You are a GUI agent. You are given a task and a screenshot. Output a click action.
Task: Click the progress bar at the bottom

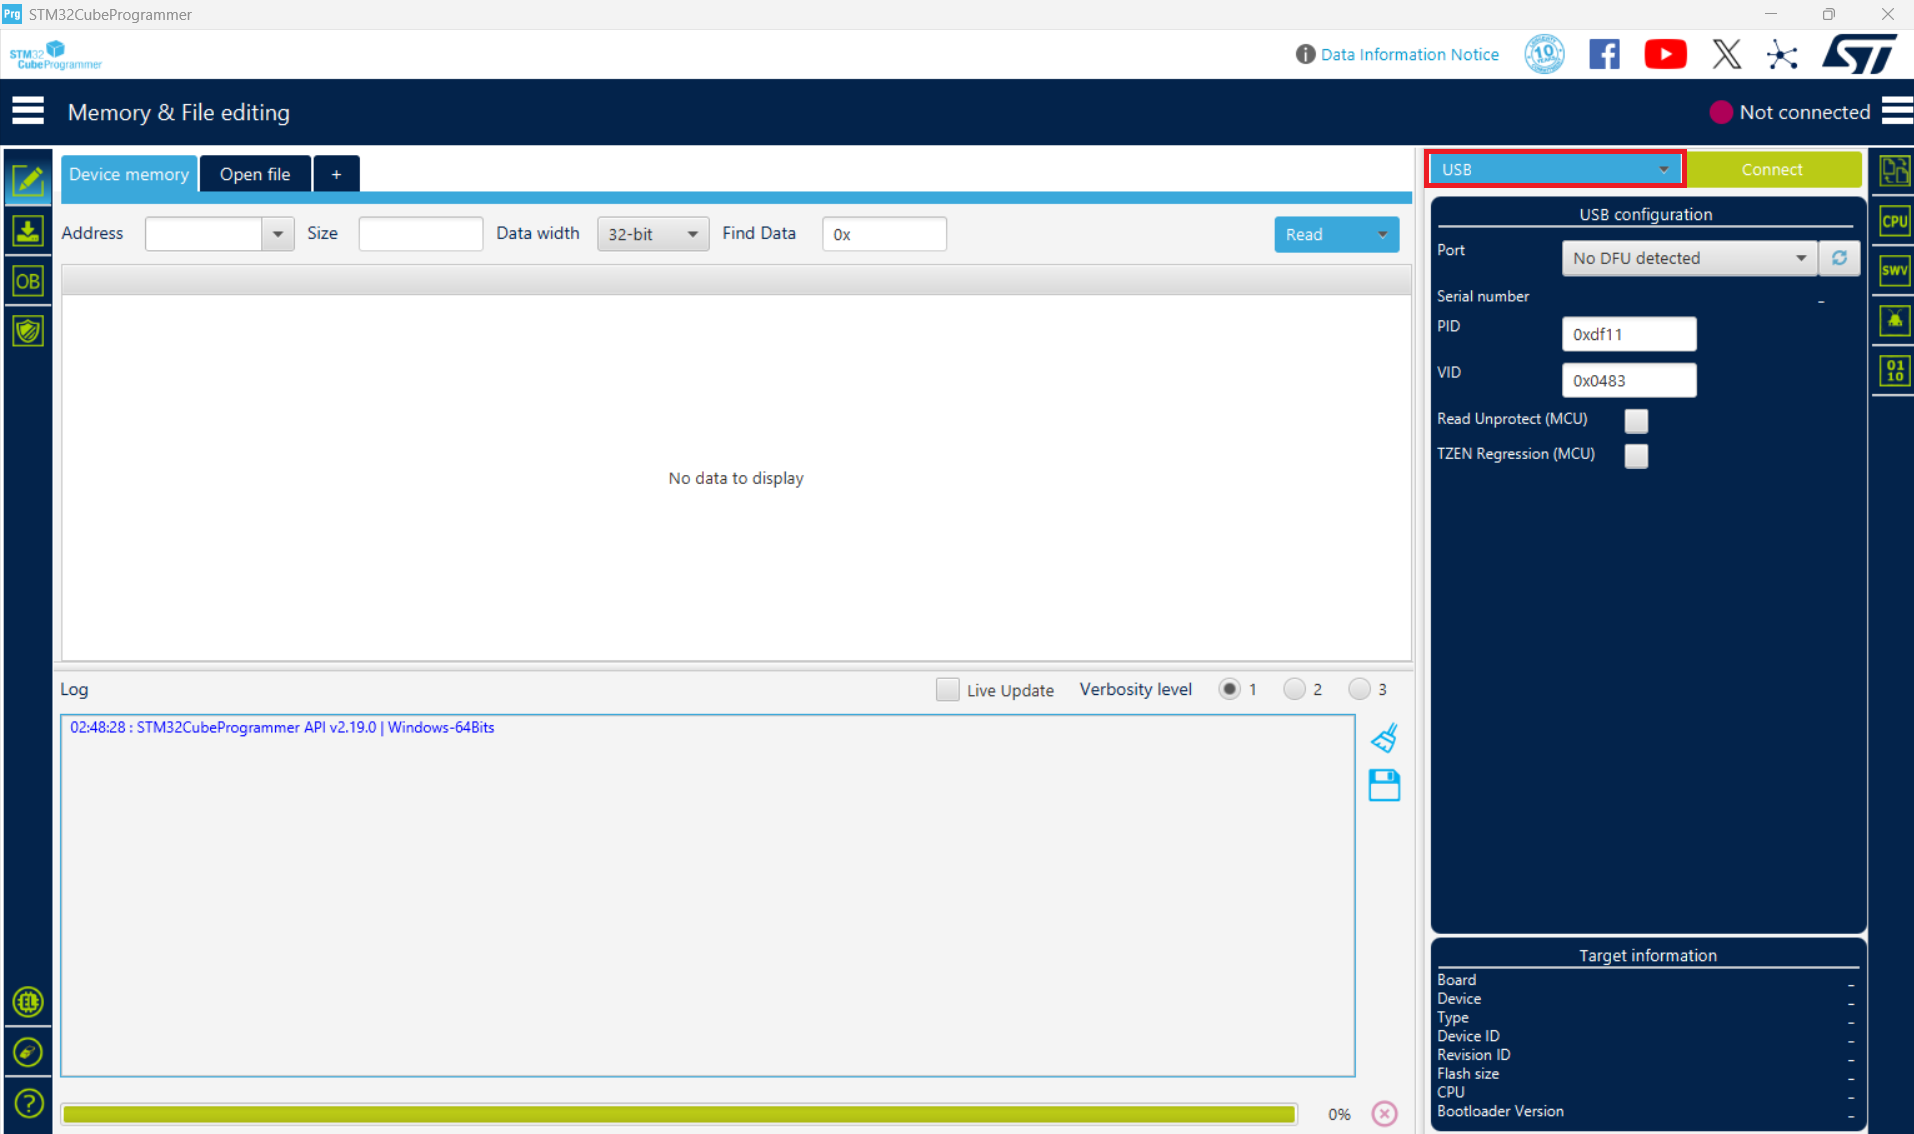[679, 1113]
